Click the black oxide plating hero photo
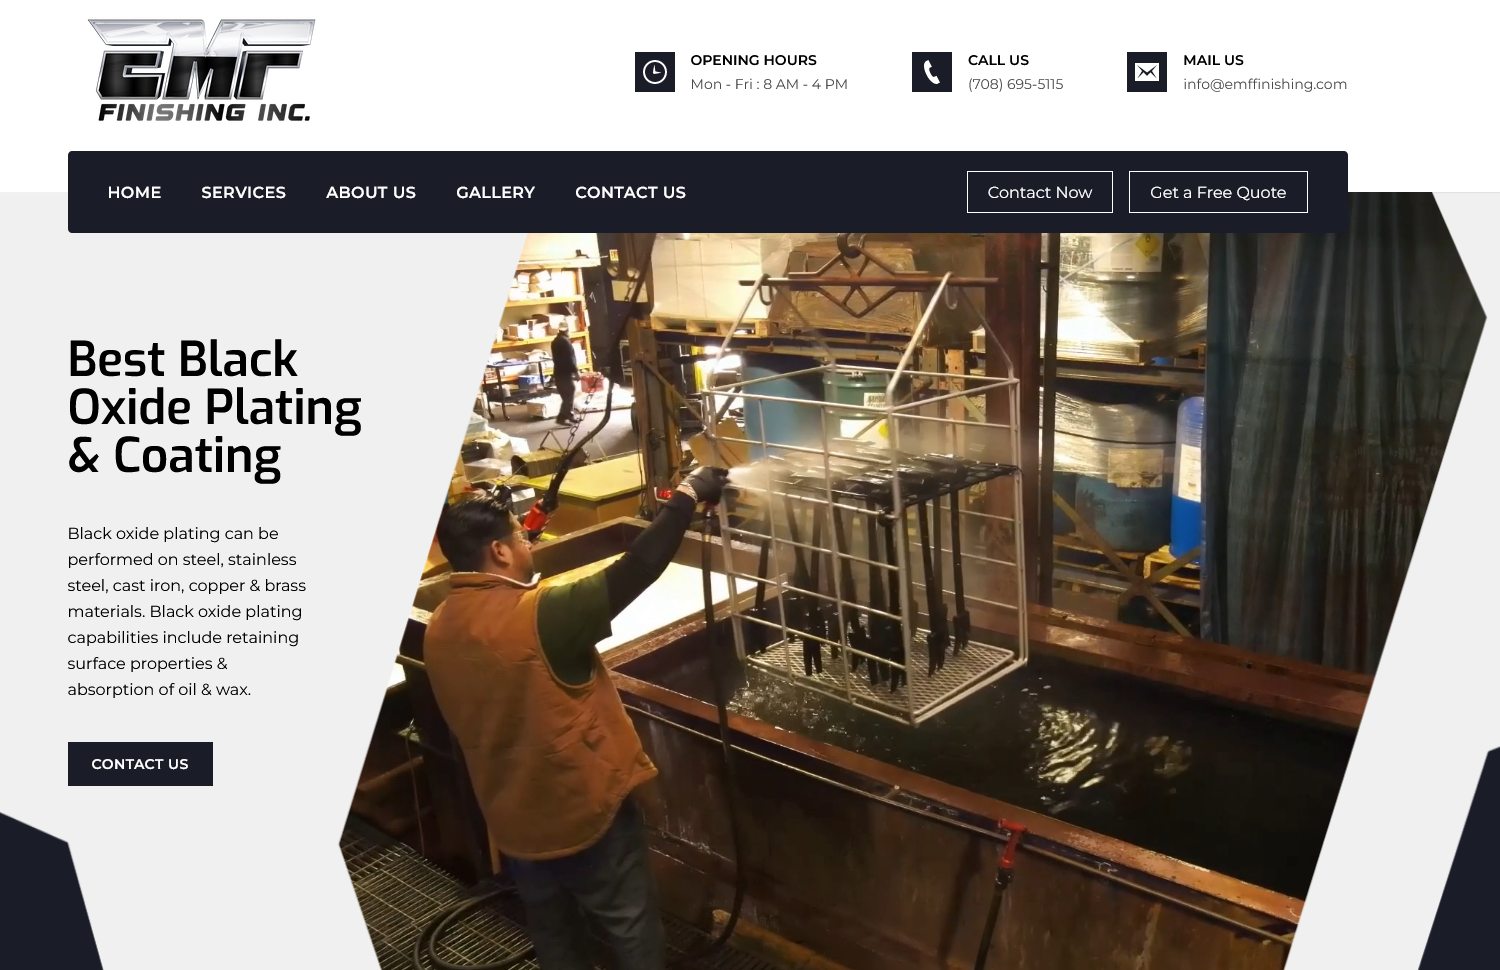 910,600
